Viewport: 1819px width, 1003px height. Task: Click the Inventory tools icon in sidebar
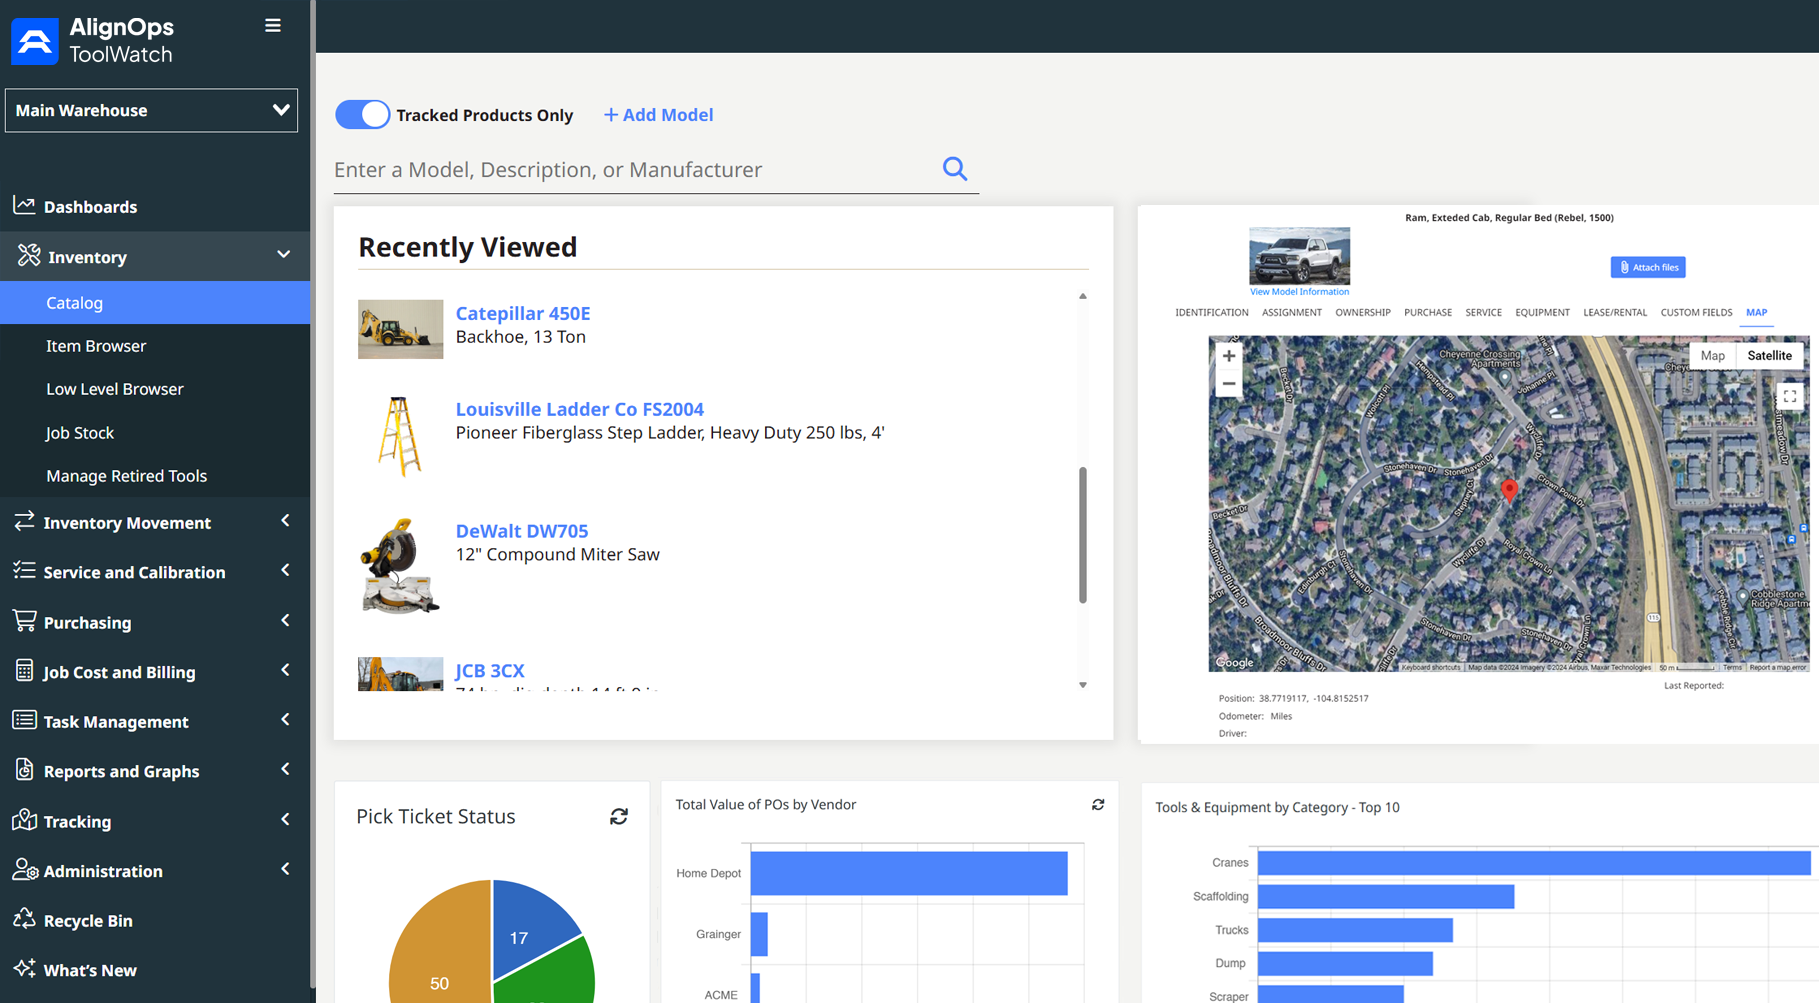coord(29,256)
